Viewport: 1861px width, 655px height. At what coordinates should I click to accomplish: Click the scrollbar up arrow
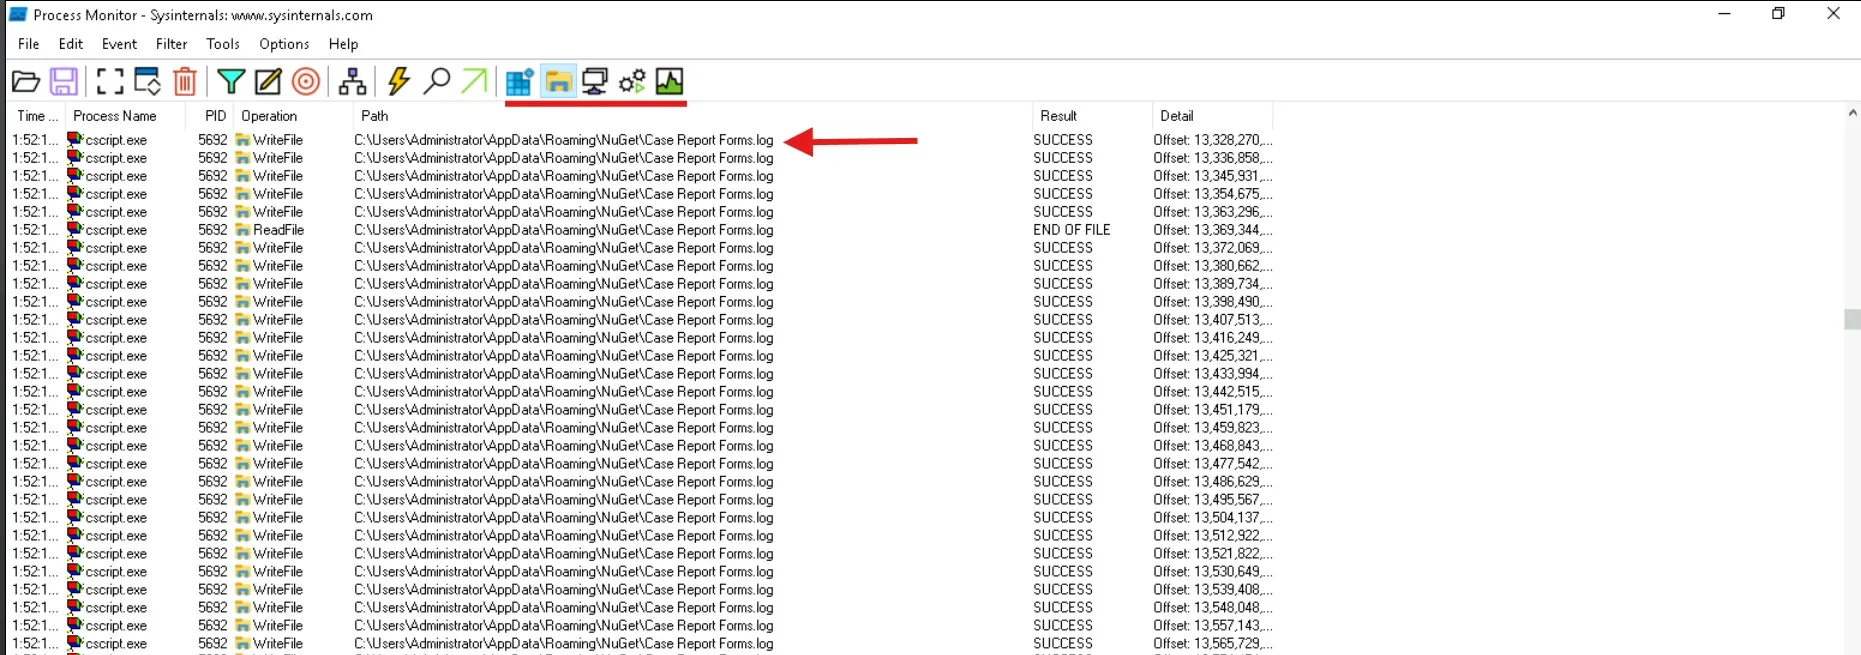click(1852, 113)
